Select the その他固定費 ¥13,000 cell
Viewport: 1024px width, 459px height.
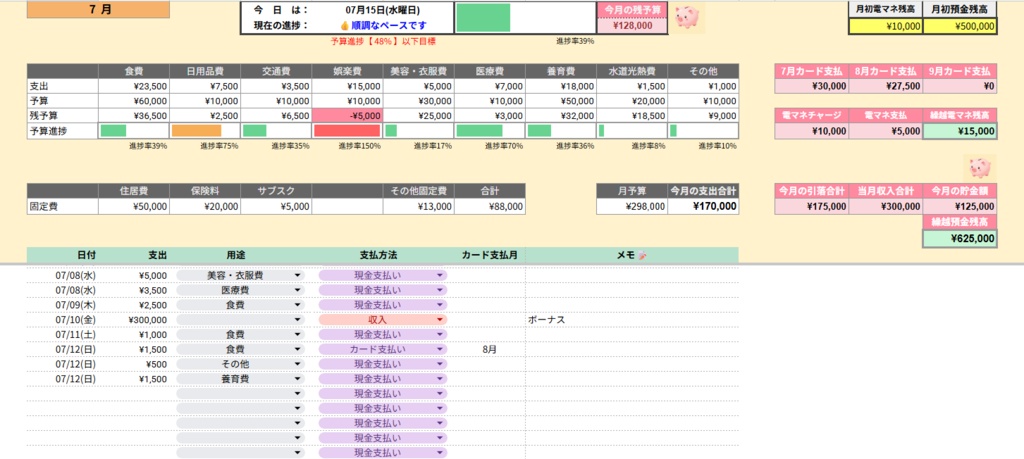[x=419, y=206]
